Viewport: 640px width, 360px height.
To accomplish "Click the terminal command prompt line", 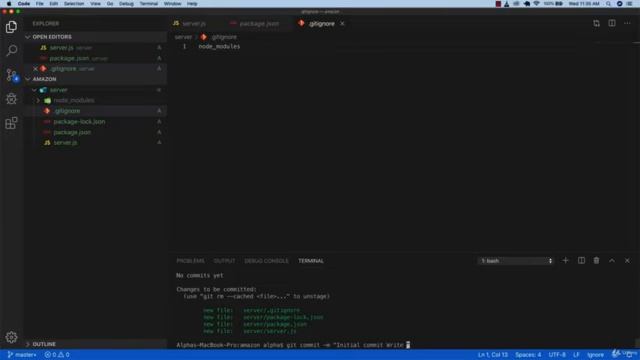I will pyautogui.click(x=293, y=345).
